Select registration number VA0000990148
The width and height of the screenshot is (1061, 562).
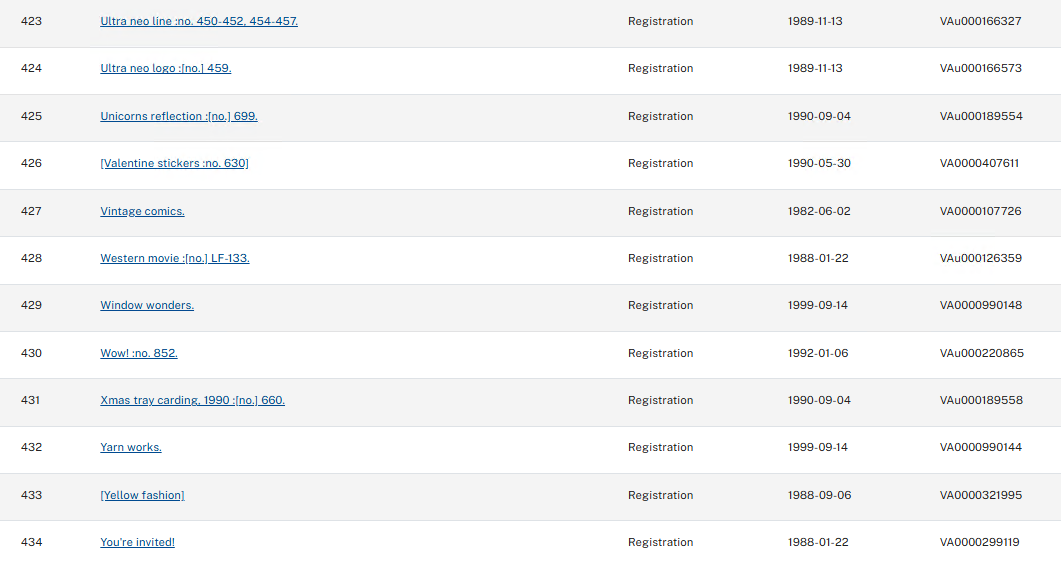[980, 305]
